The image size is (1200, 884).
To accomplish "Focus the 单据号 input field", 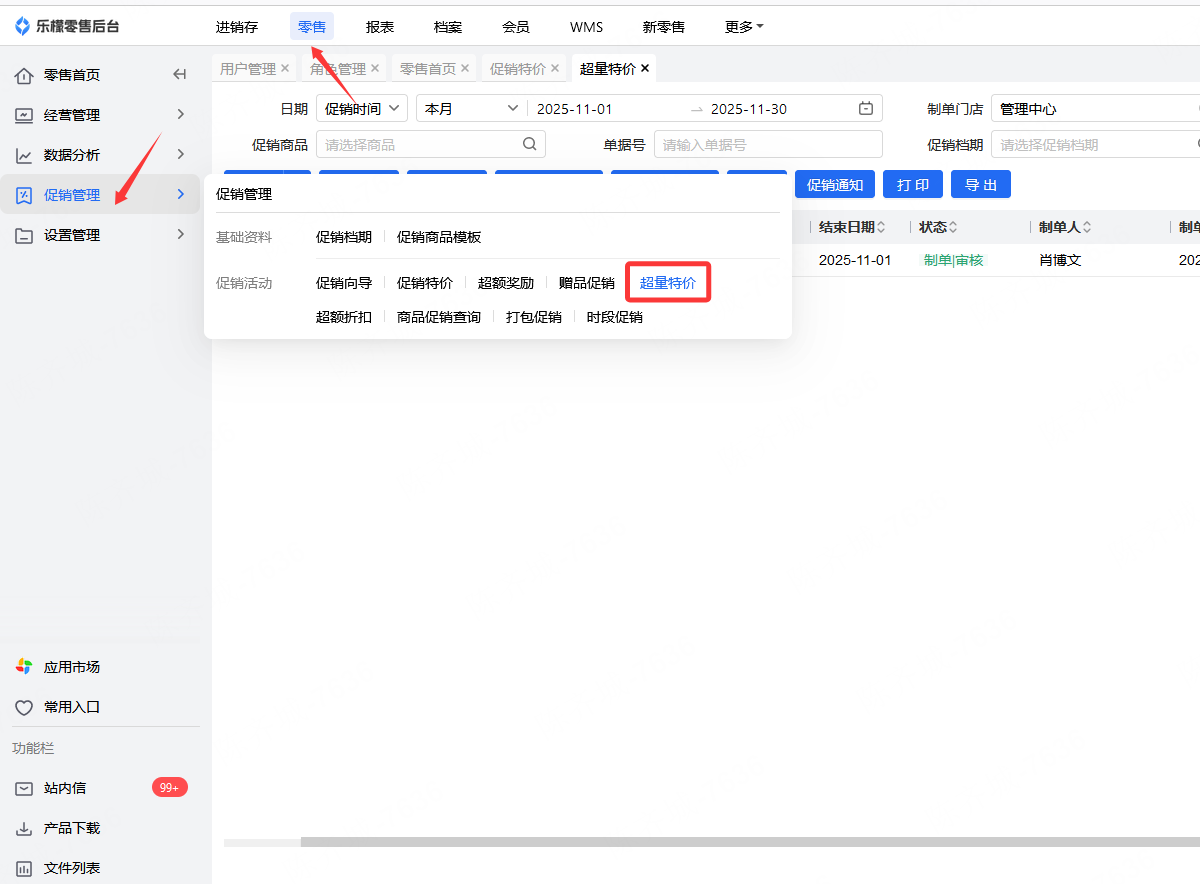I will coord(768,144).
